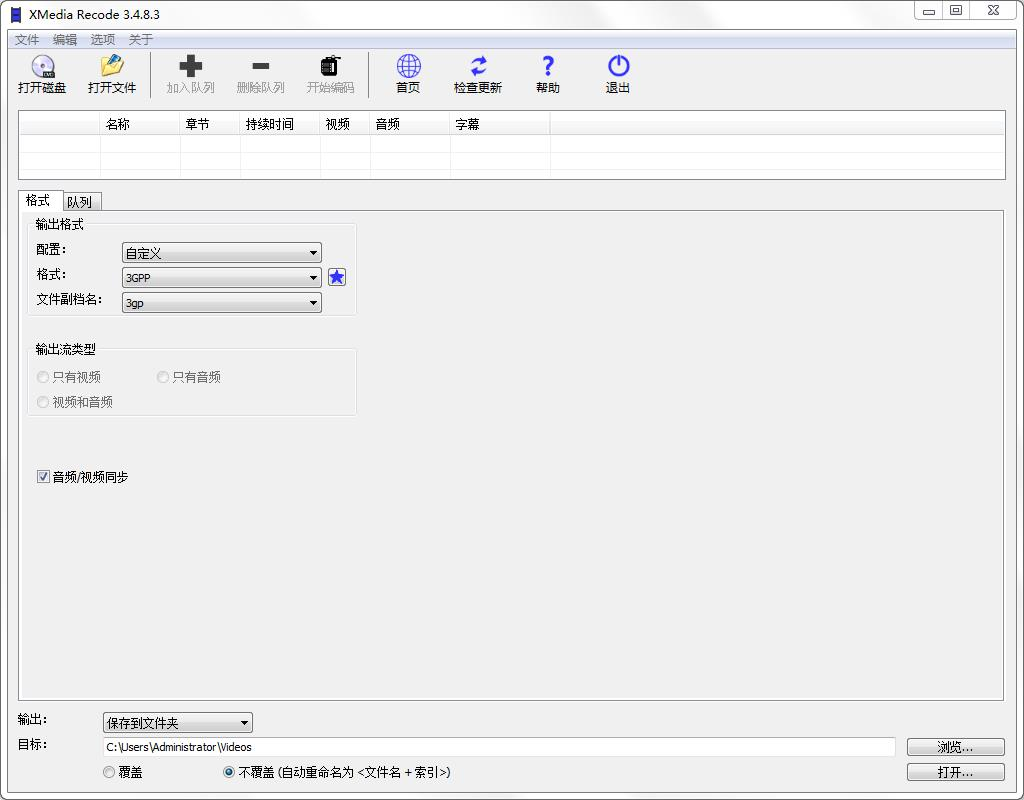This screenshot has height=800, width=1024.
Task: Open a file with 打开文件 icon
Action: point(111,74)
